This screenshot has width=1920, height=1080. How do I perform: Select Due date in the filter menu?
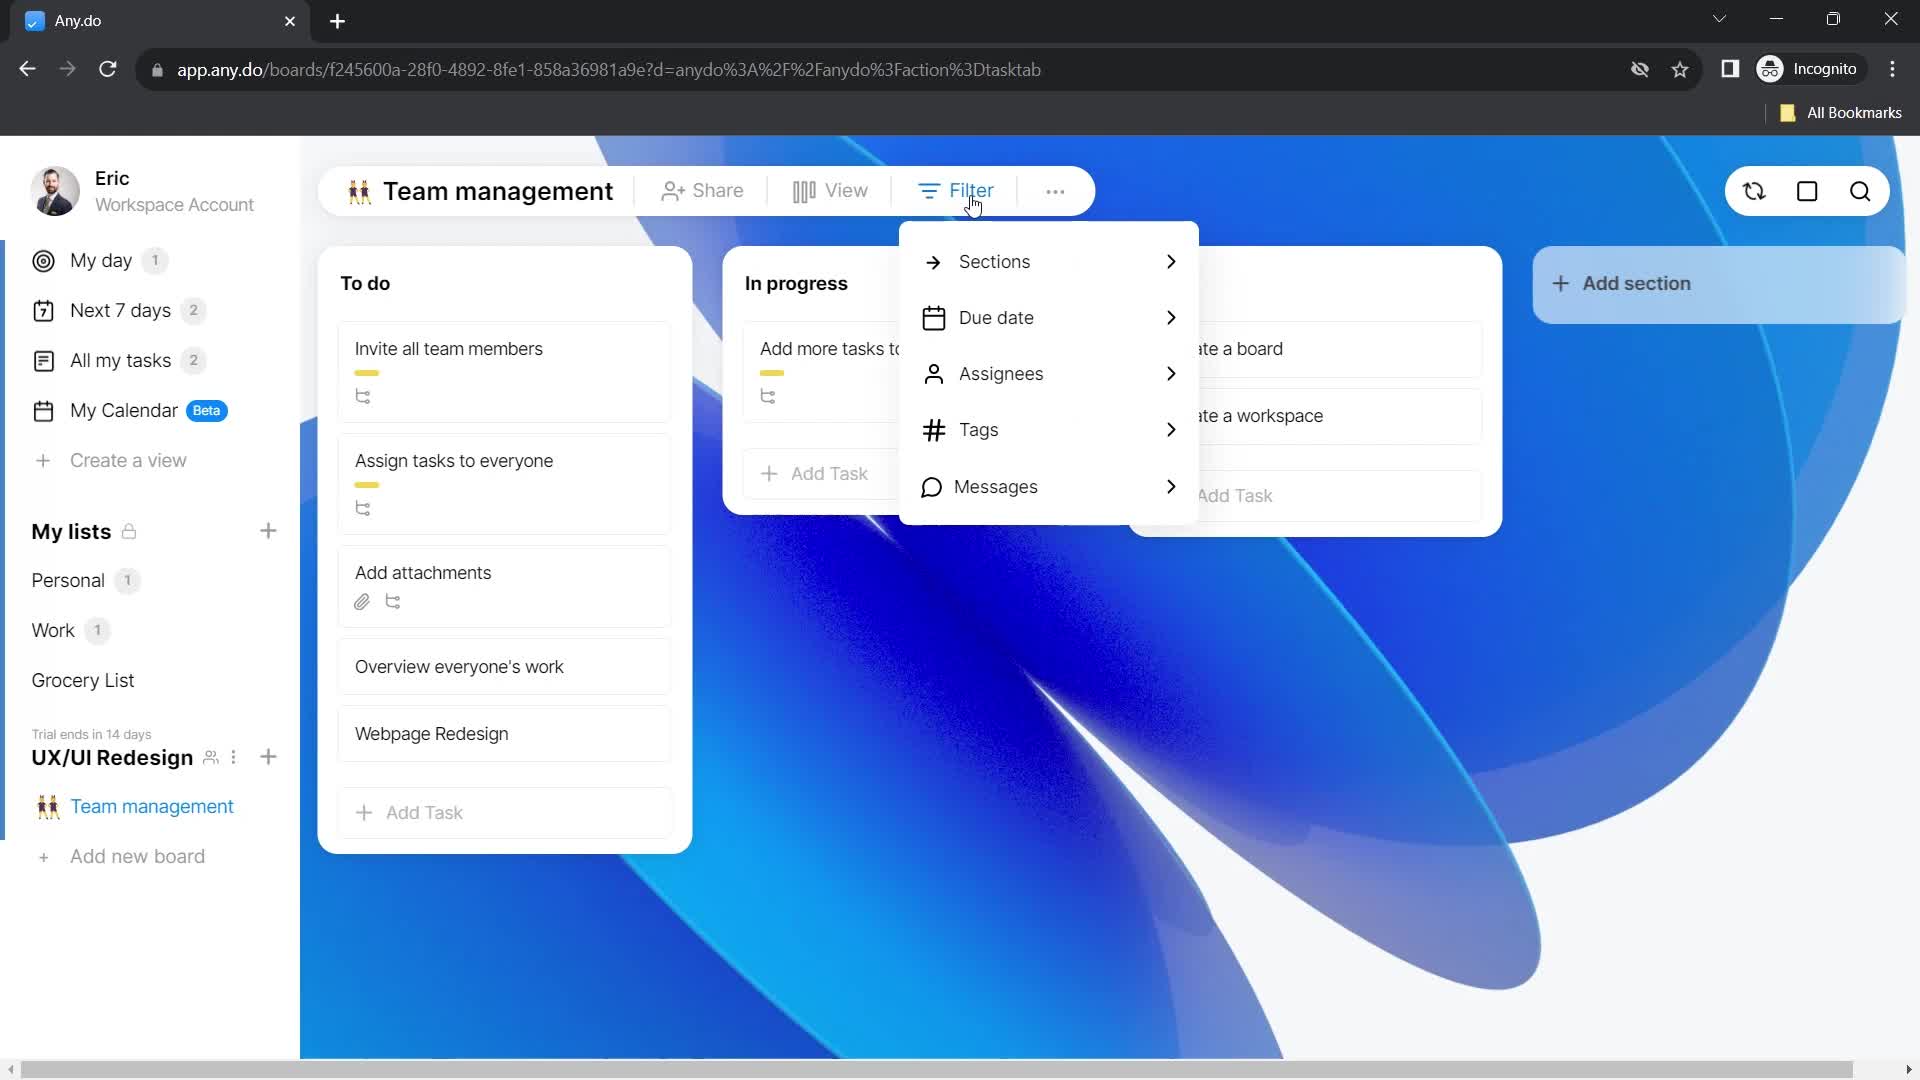[x=1048, y=318]
